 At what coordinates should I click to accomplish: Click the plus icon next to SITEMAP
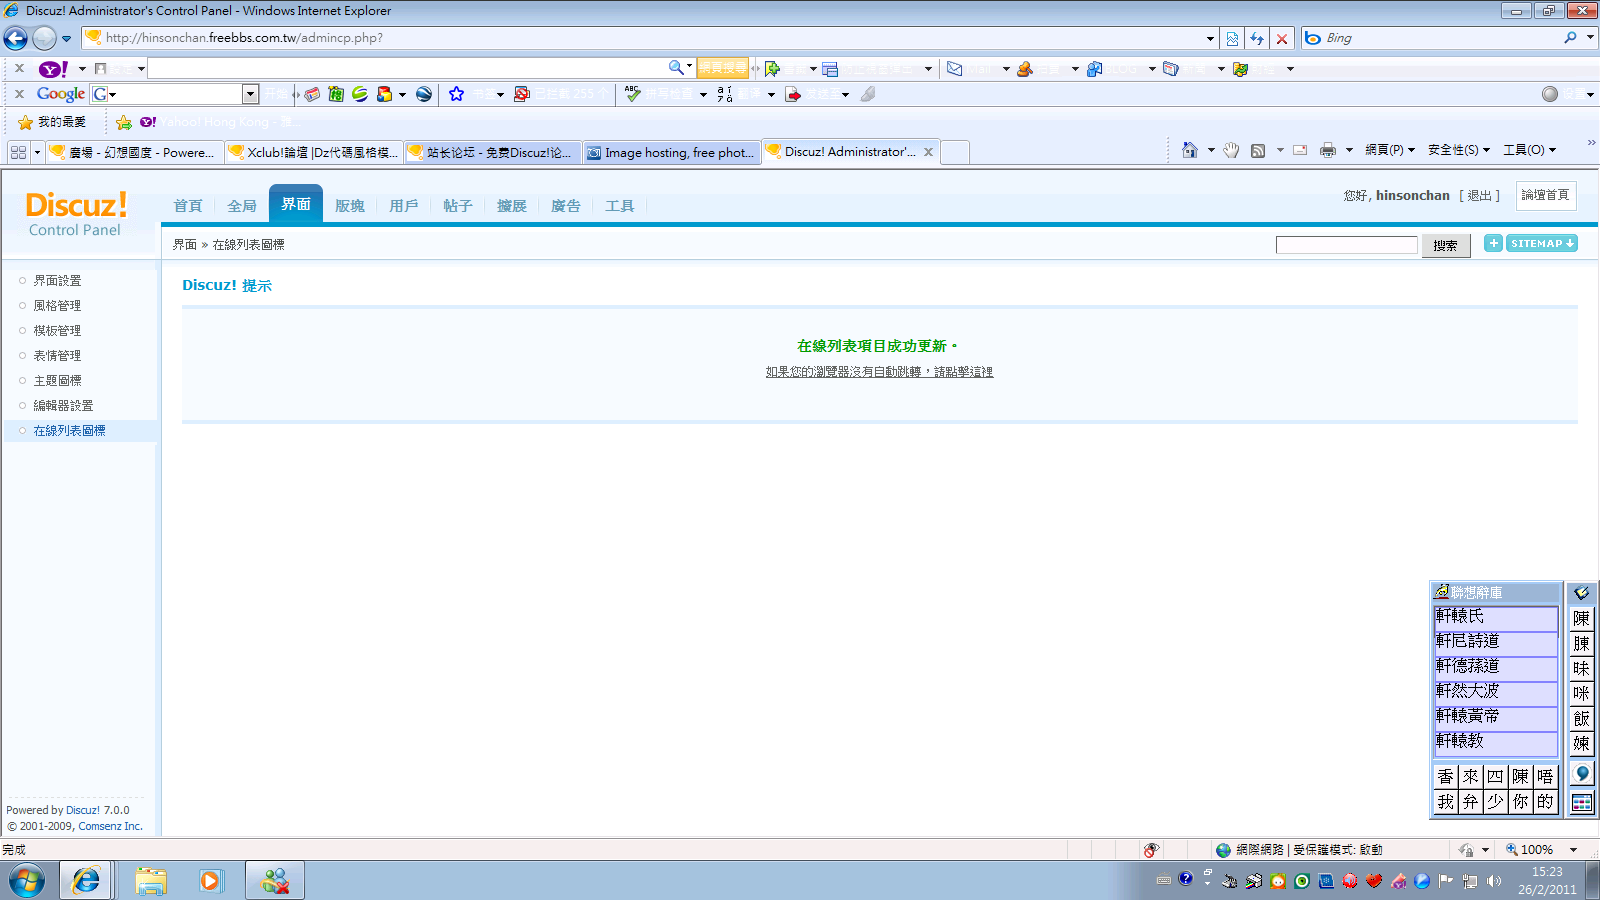click(1493, 243)
